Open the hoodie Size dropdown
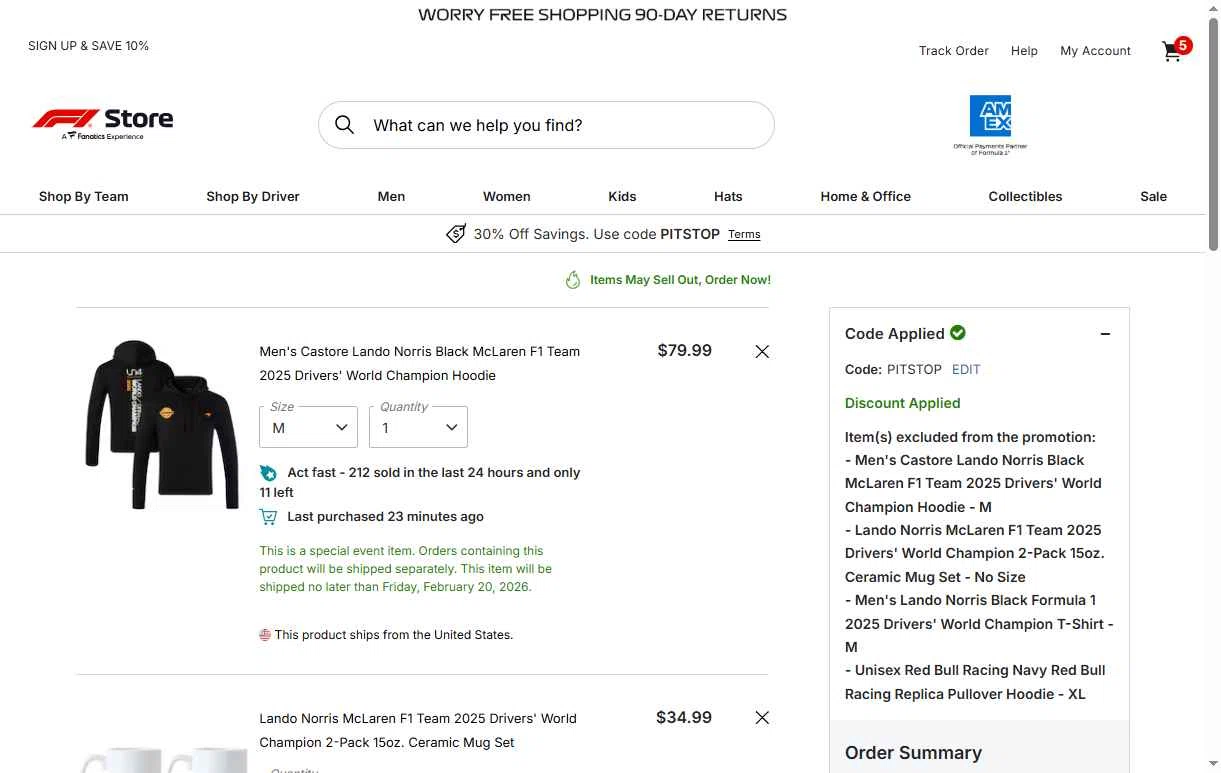The height and width of the screenshot is (773, 1221). tap(309, 427)
